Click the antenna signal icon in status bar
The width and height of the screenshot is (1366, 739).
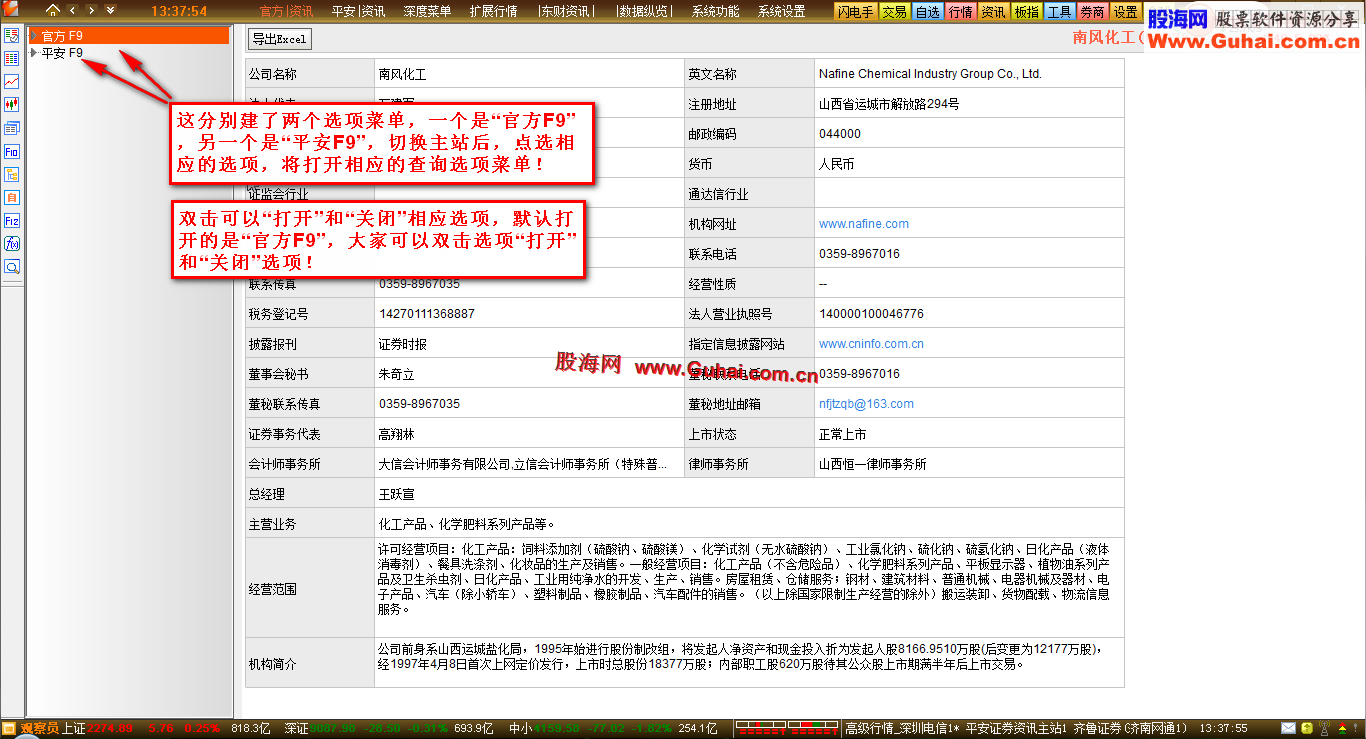click(x=1324, y=728)
